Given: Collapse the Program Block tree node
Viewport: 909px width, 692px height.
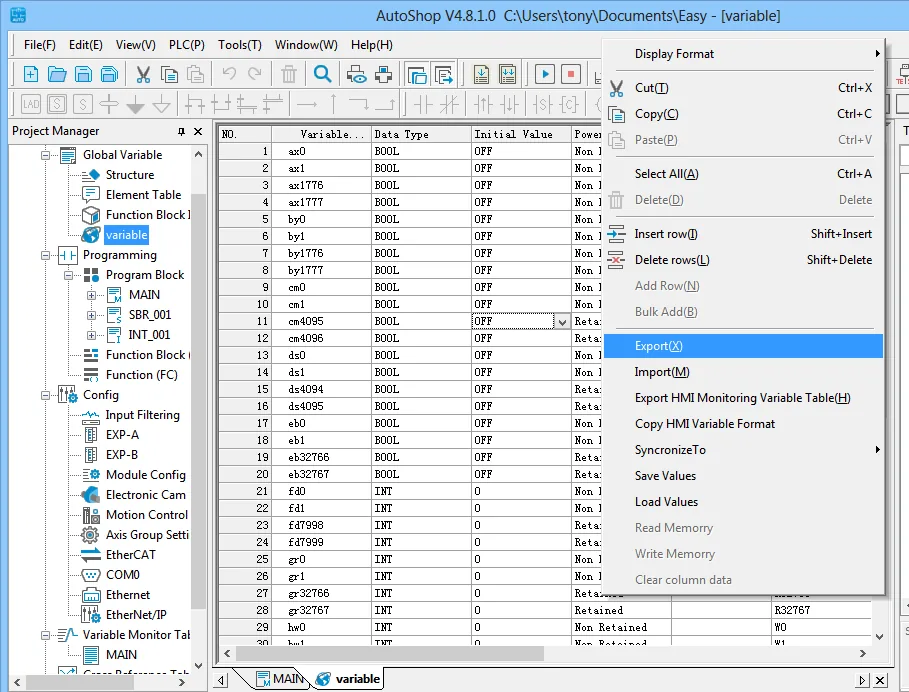Looking at the screenshot, I should tap(68, 275).
